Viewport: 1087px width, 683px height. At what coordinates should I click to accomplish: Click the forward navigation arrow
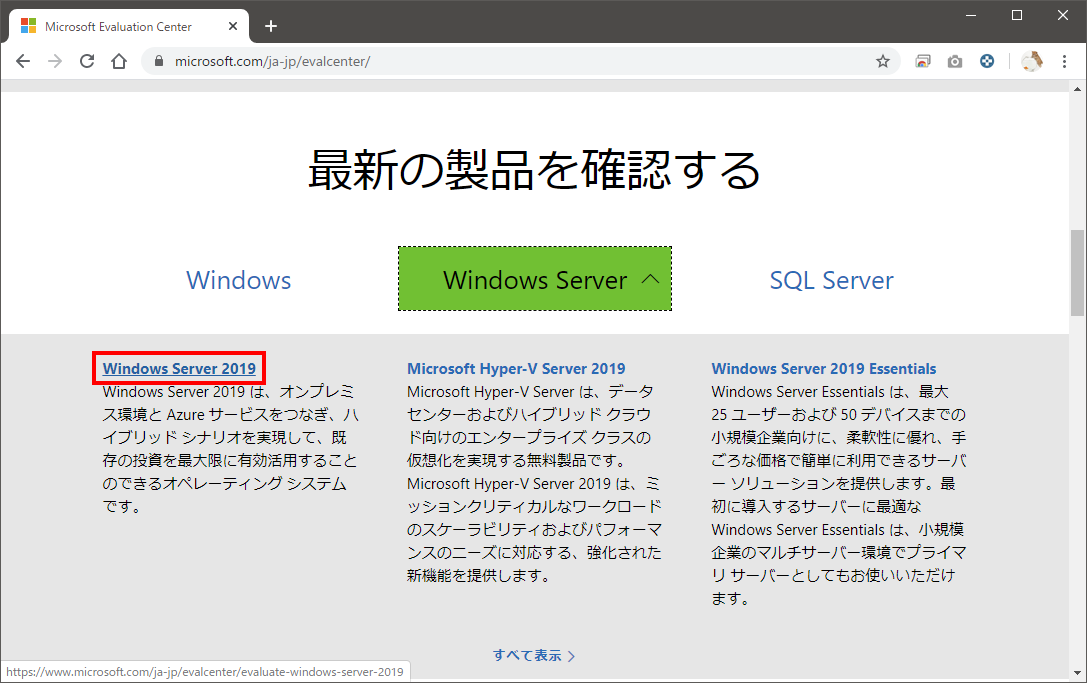point(55,61)
